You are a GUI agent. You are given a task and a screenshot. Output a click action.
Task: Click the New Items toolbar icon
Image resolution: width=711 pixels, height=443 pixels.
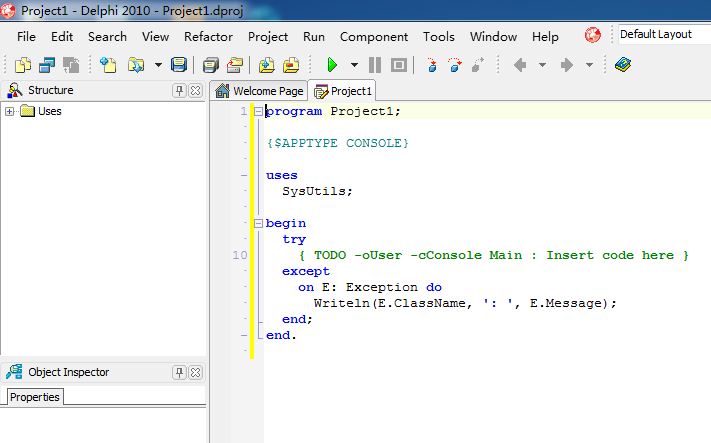(23, 65)
